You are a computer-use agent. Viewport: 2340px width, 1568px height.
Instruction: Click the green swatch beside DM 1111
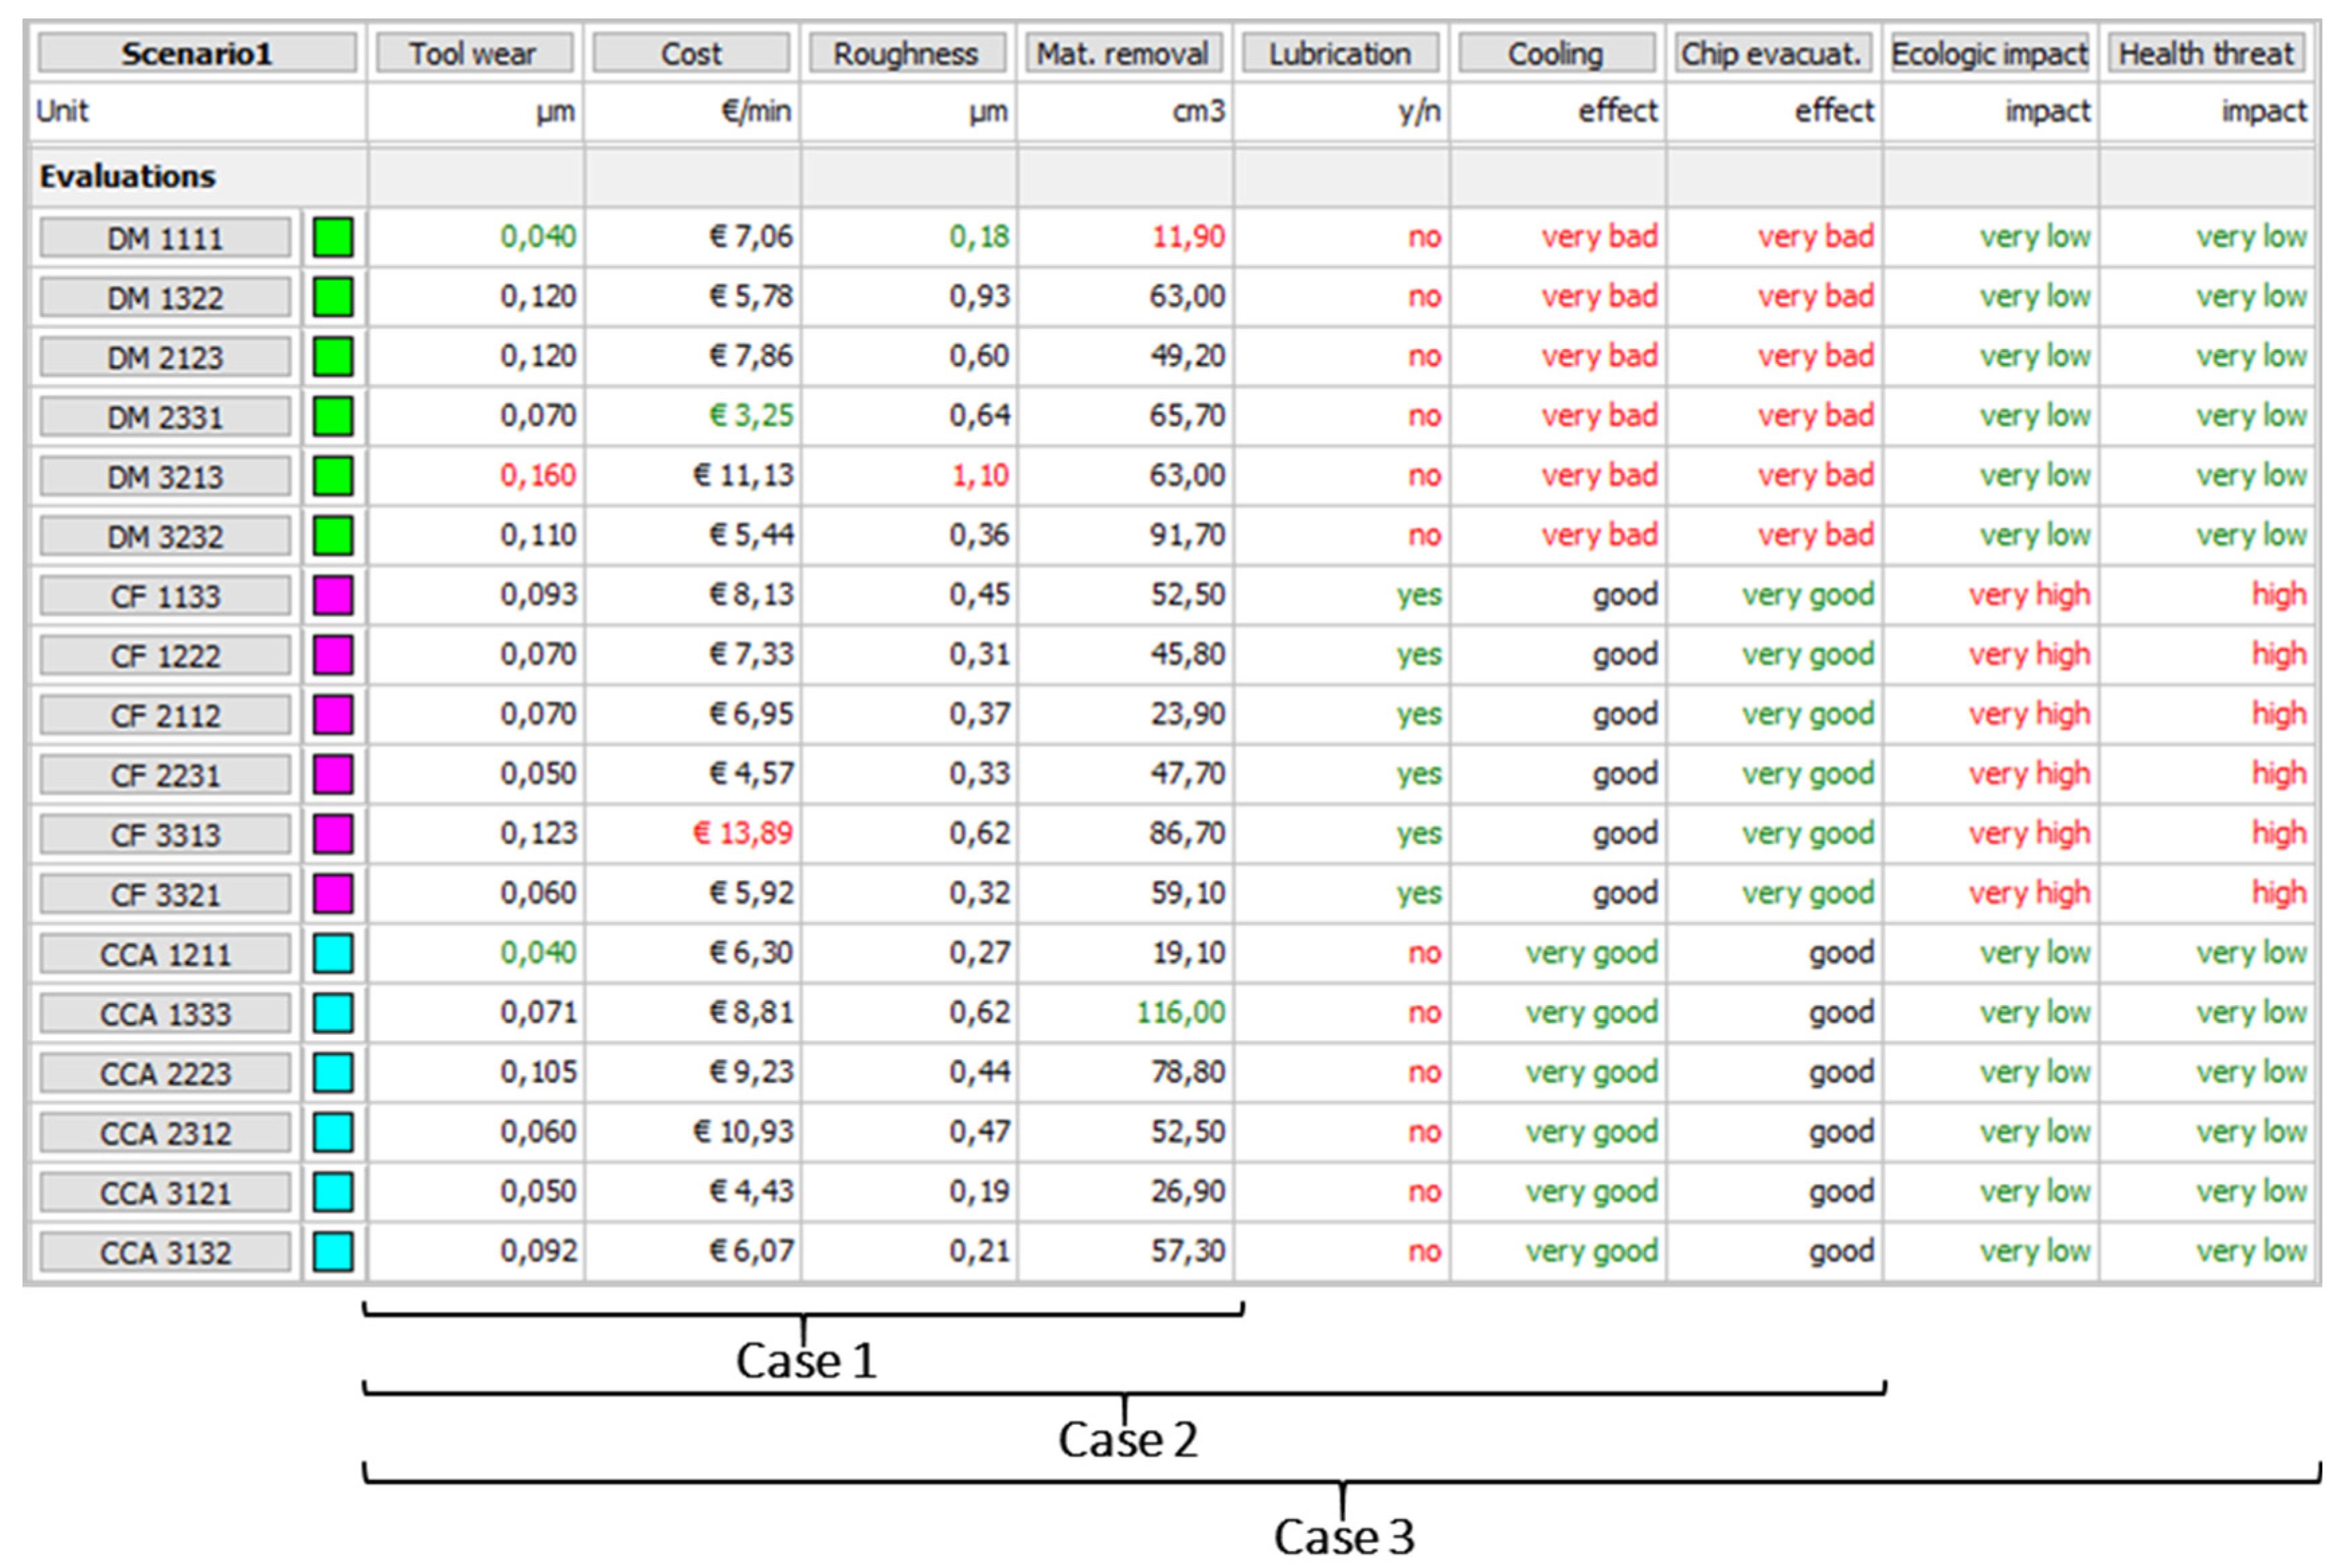333,238
